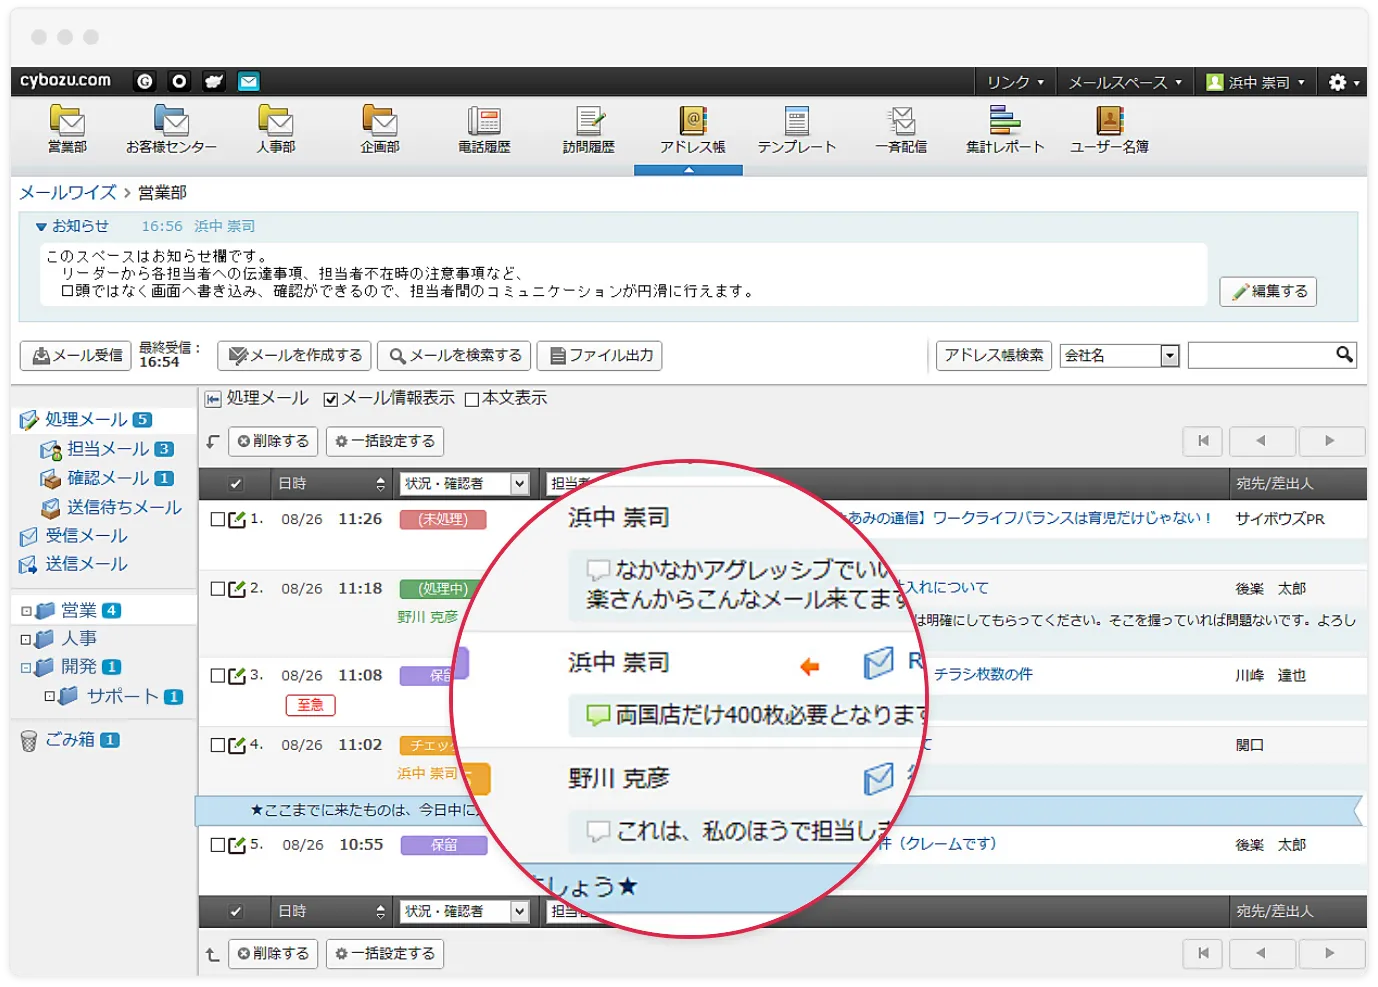Enable 本文表示 checkbox
Viewport: 1378px width, 987px height.
coord(472,399)
